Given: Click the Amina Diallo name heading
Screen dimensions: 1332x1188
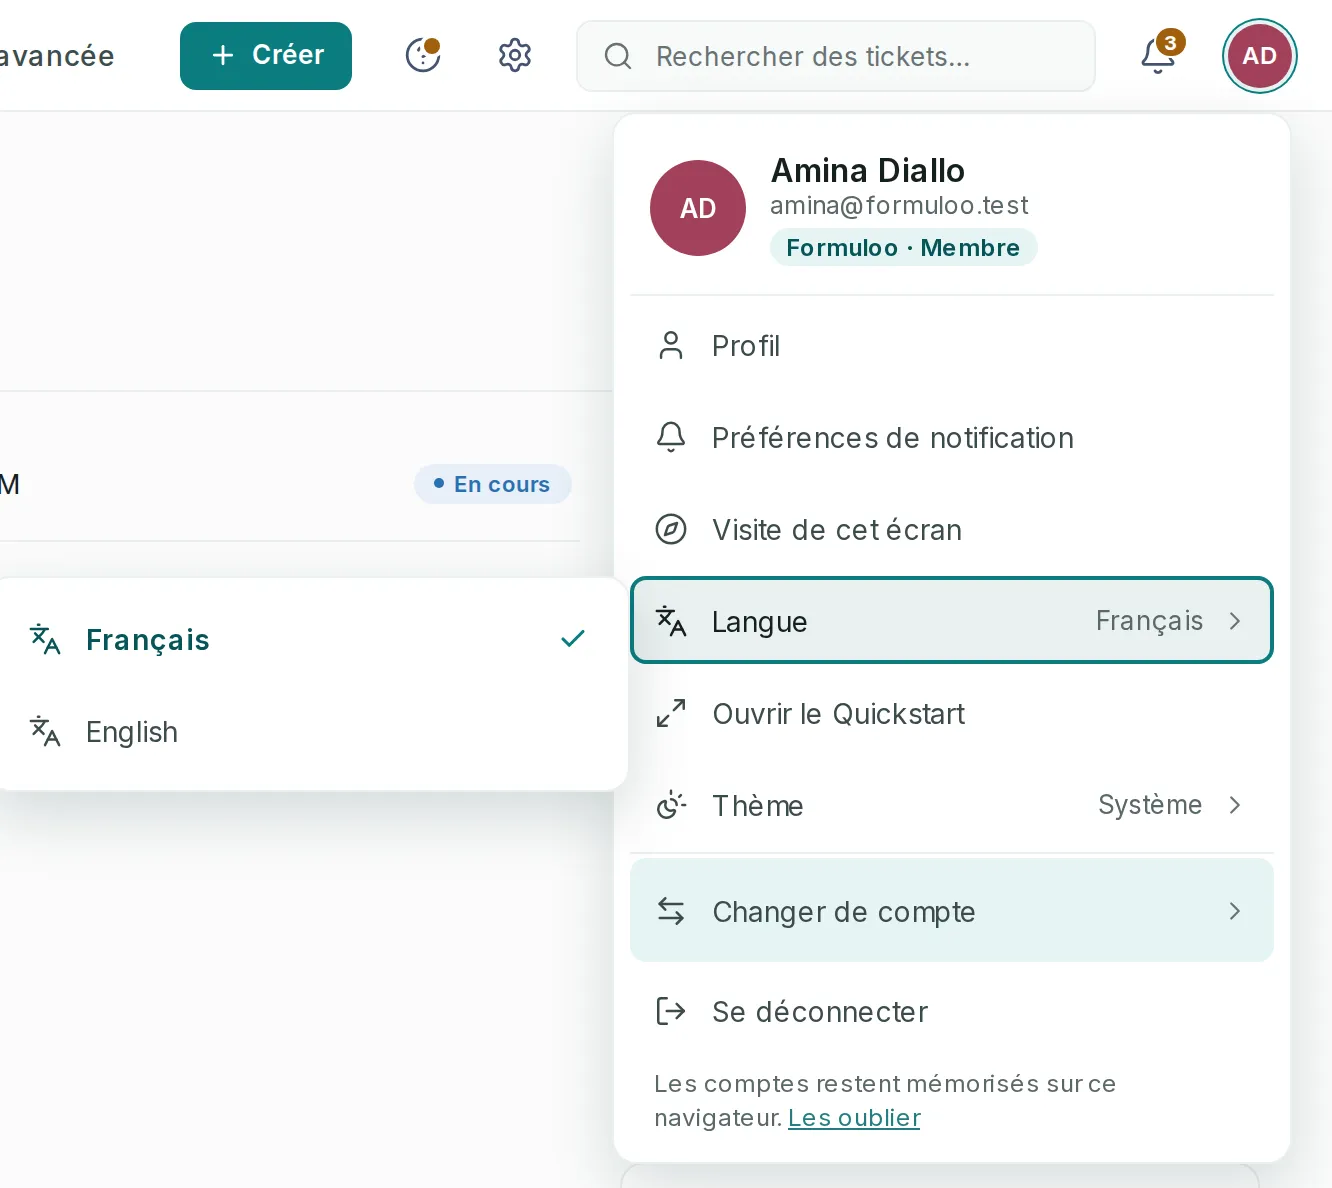Looking at the screenshot, I should coord(867,170).
